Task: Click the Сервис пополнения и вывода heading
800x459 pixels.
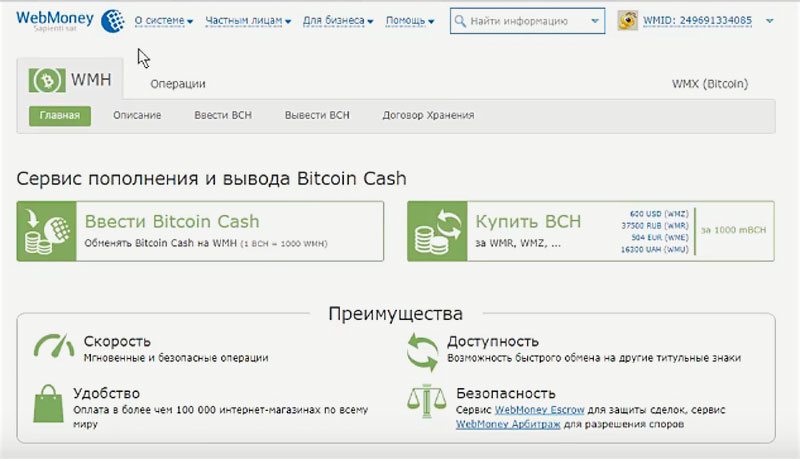Action: [211, 179]
